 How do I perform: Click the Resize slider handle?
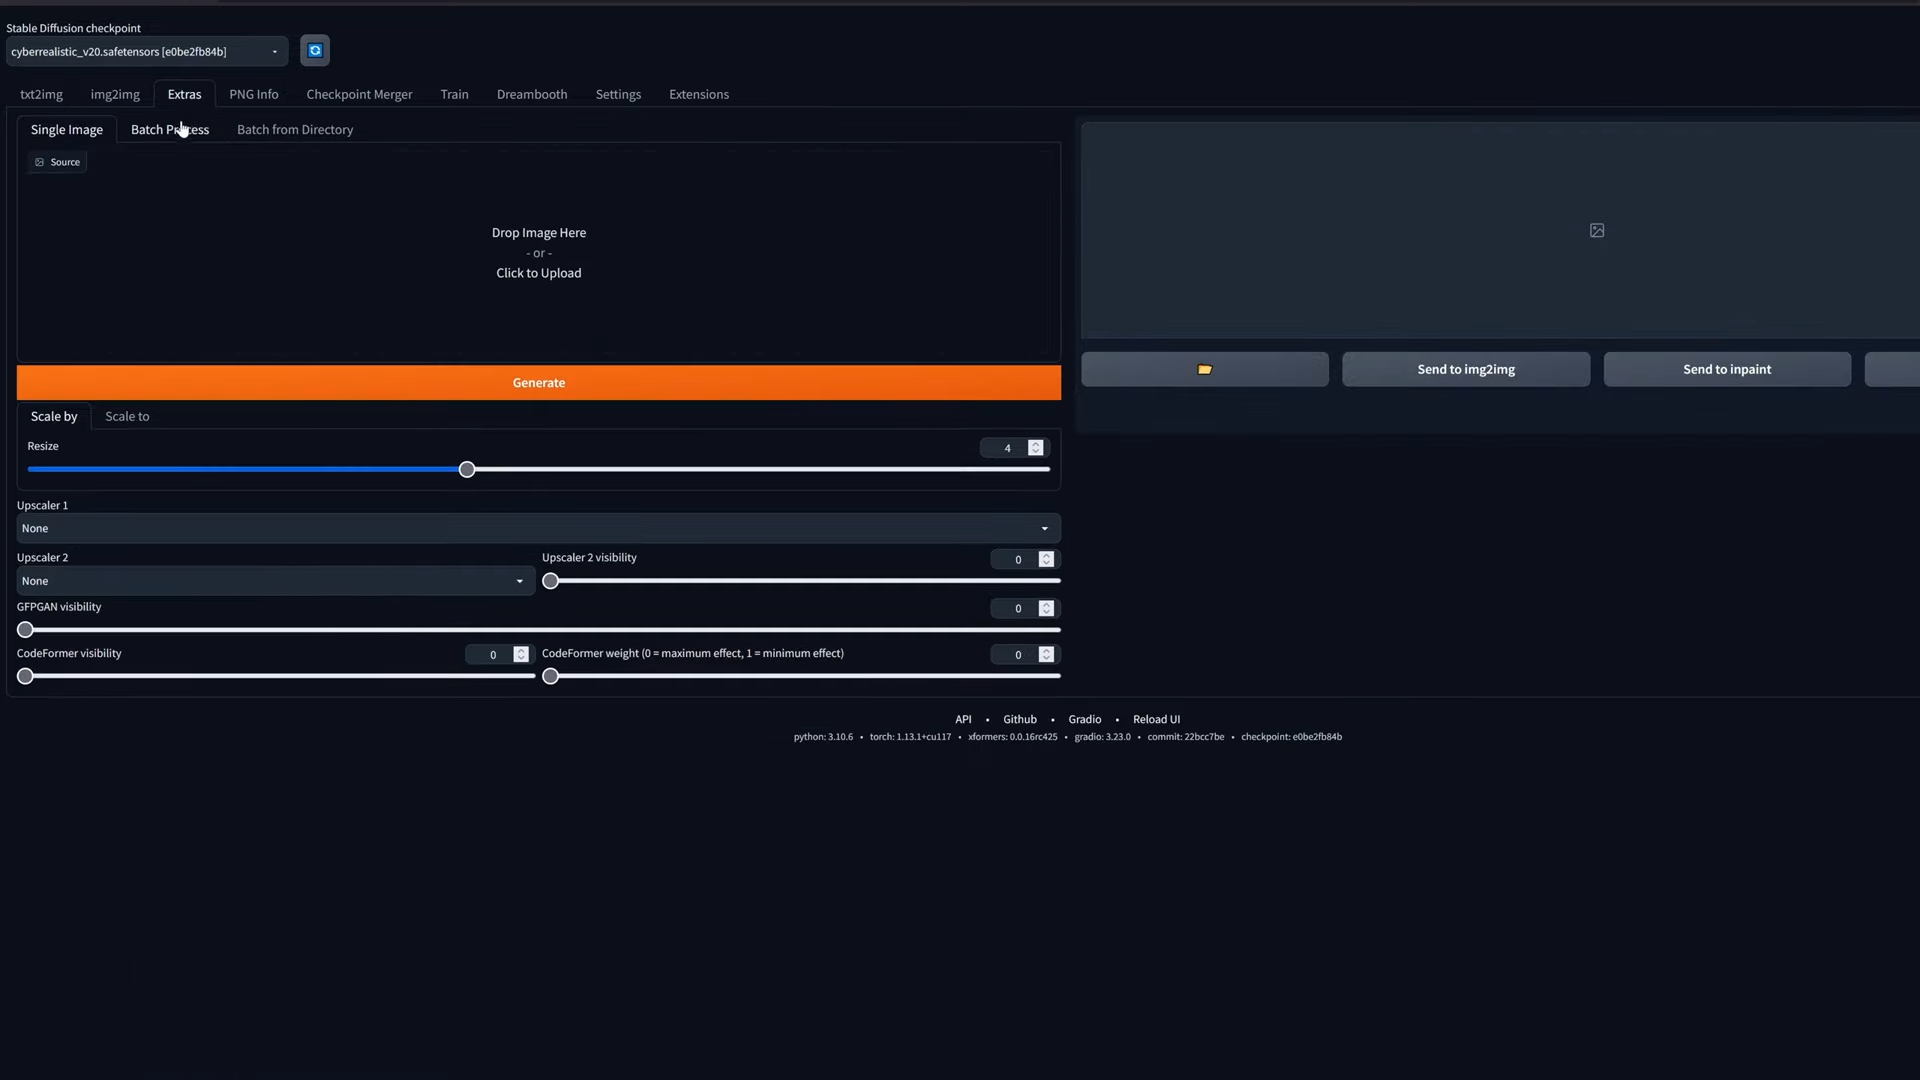click(467, 470)
